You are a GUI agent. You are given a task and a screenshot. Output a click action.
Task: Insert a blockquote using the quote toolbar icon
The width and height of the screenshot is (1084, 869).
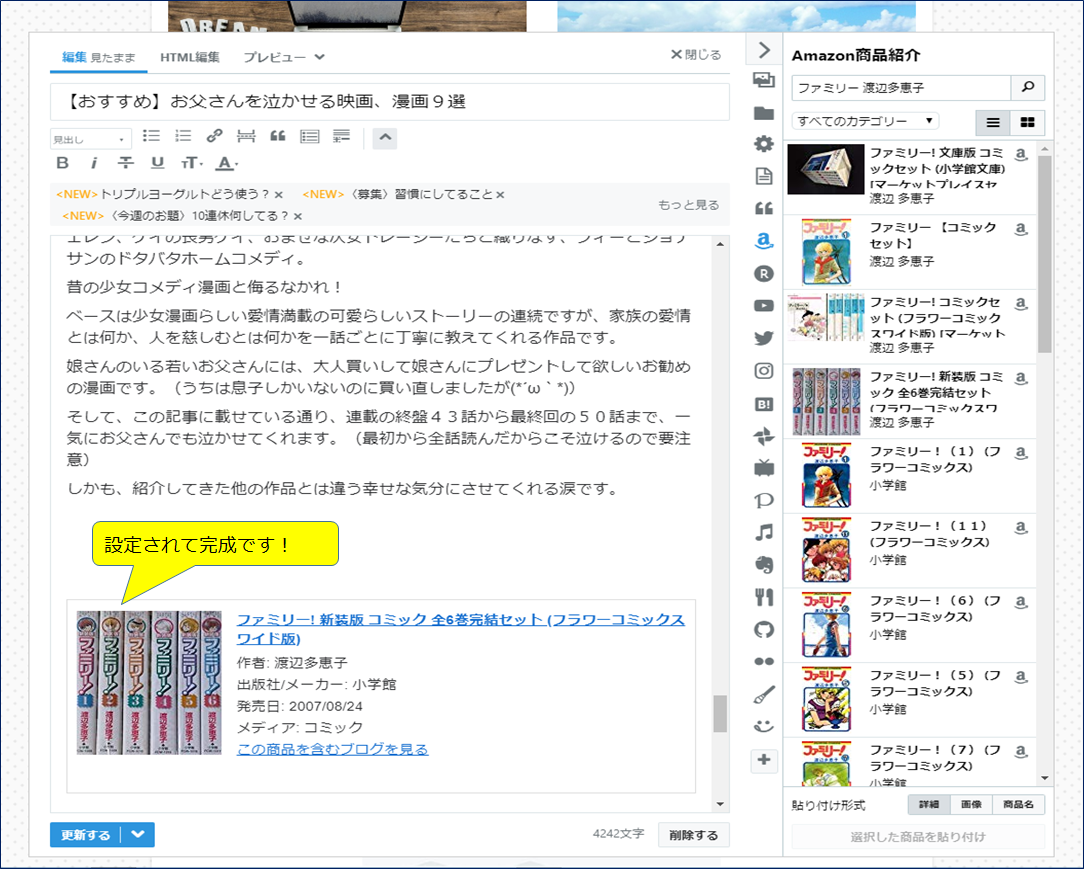point(277,135)
